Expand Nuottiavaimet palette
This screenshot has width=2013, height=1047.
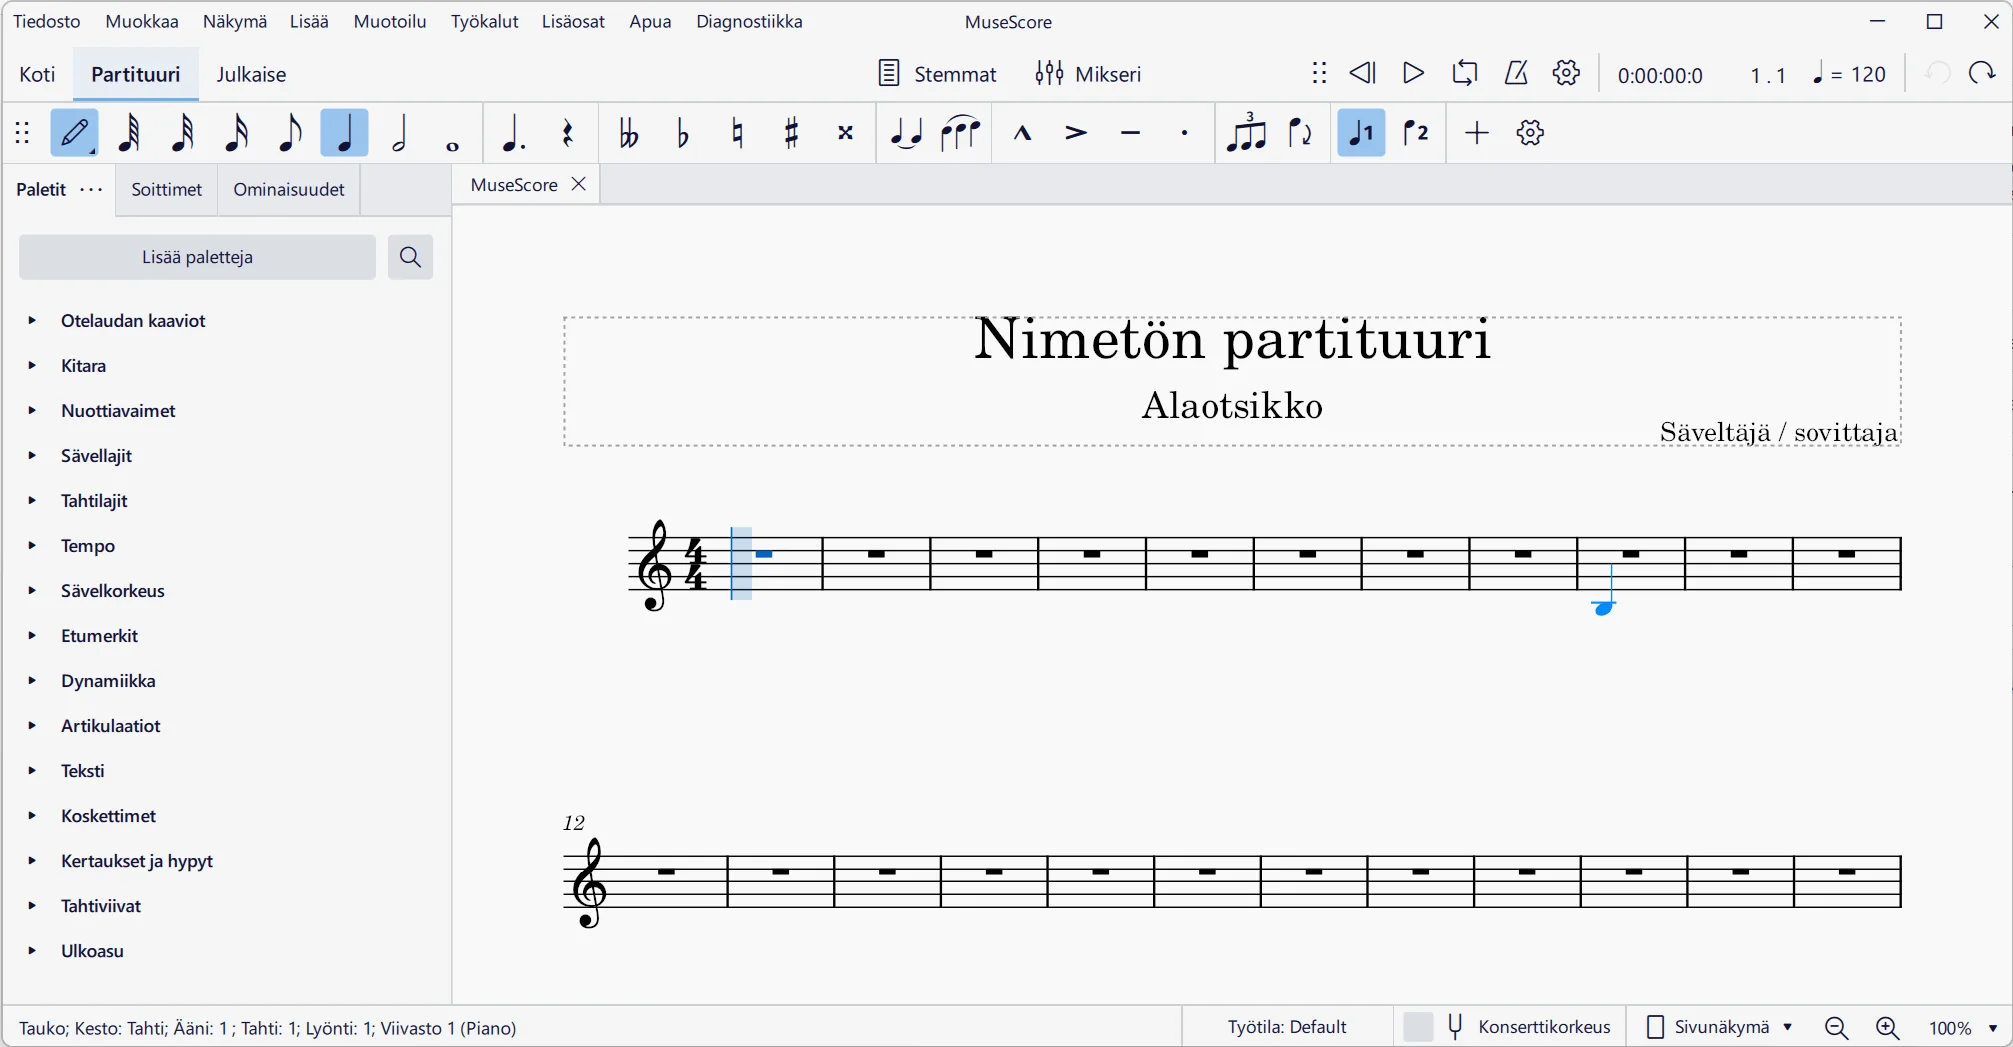[x=32, y=411]
